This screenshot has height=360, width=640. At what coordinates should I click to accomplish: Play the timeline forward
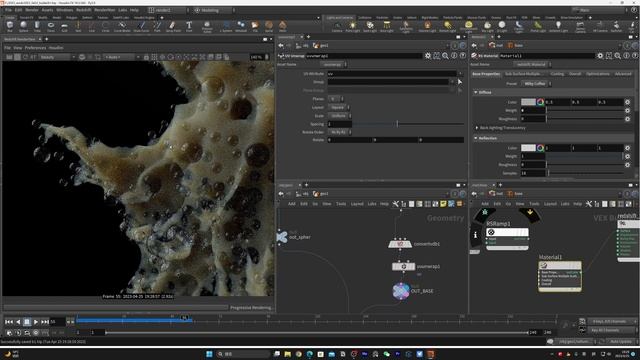pyautogui.click(x=36, y=322)
